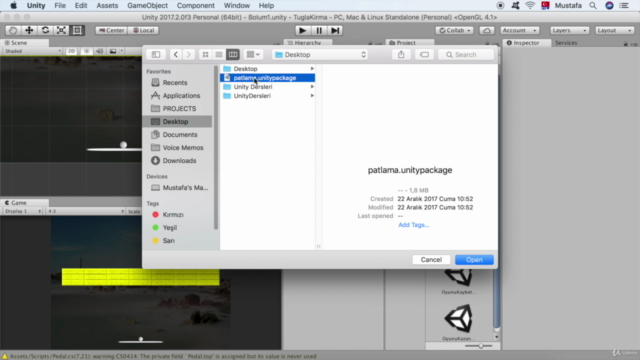The image size is (640, 360).
Task: Click the Add Tags link
Action: [x=413, y=225]
